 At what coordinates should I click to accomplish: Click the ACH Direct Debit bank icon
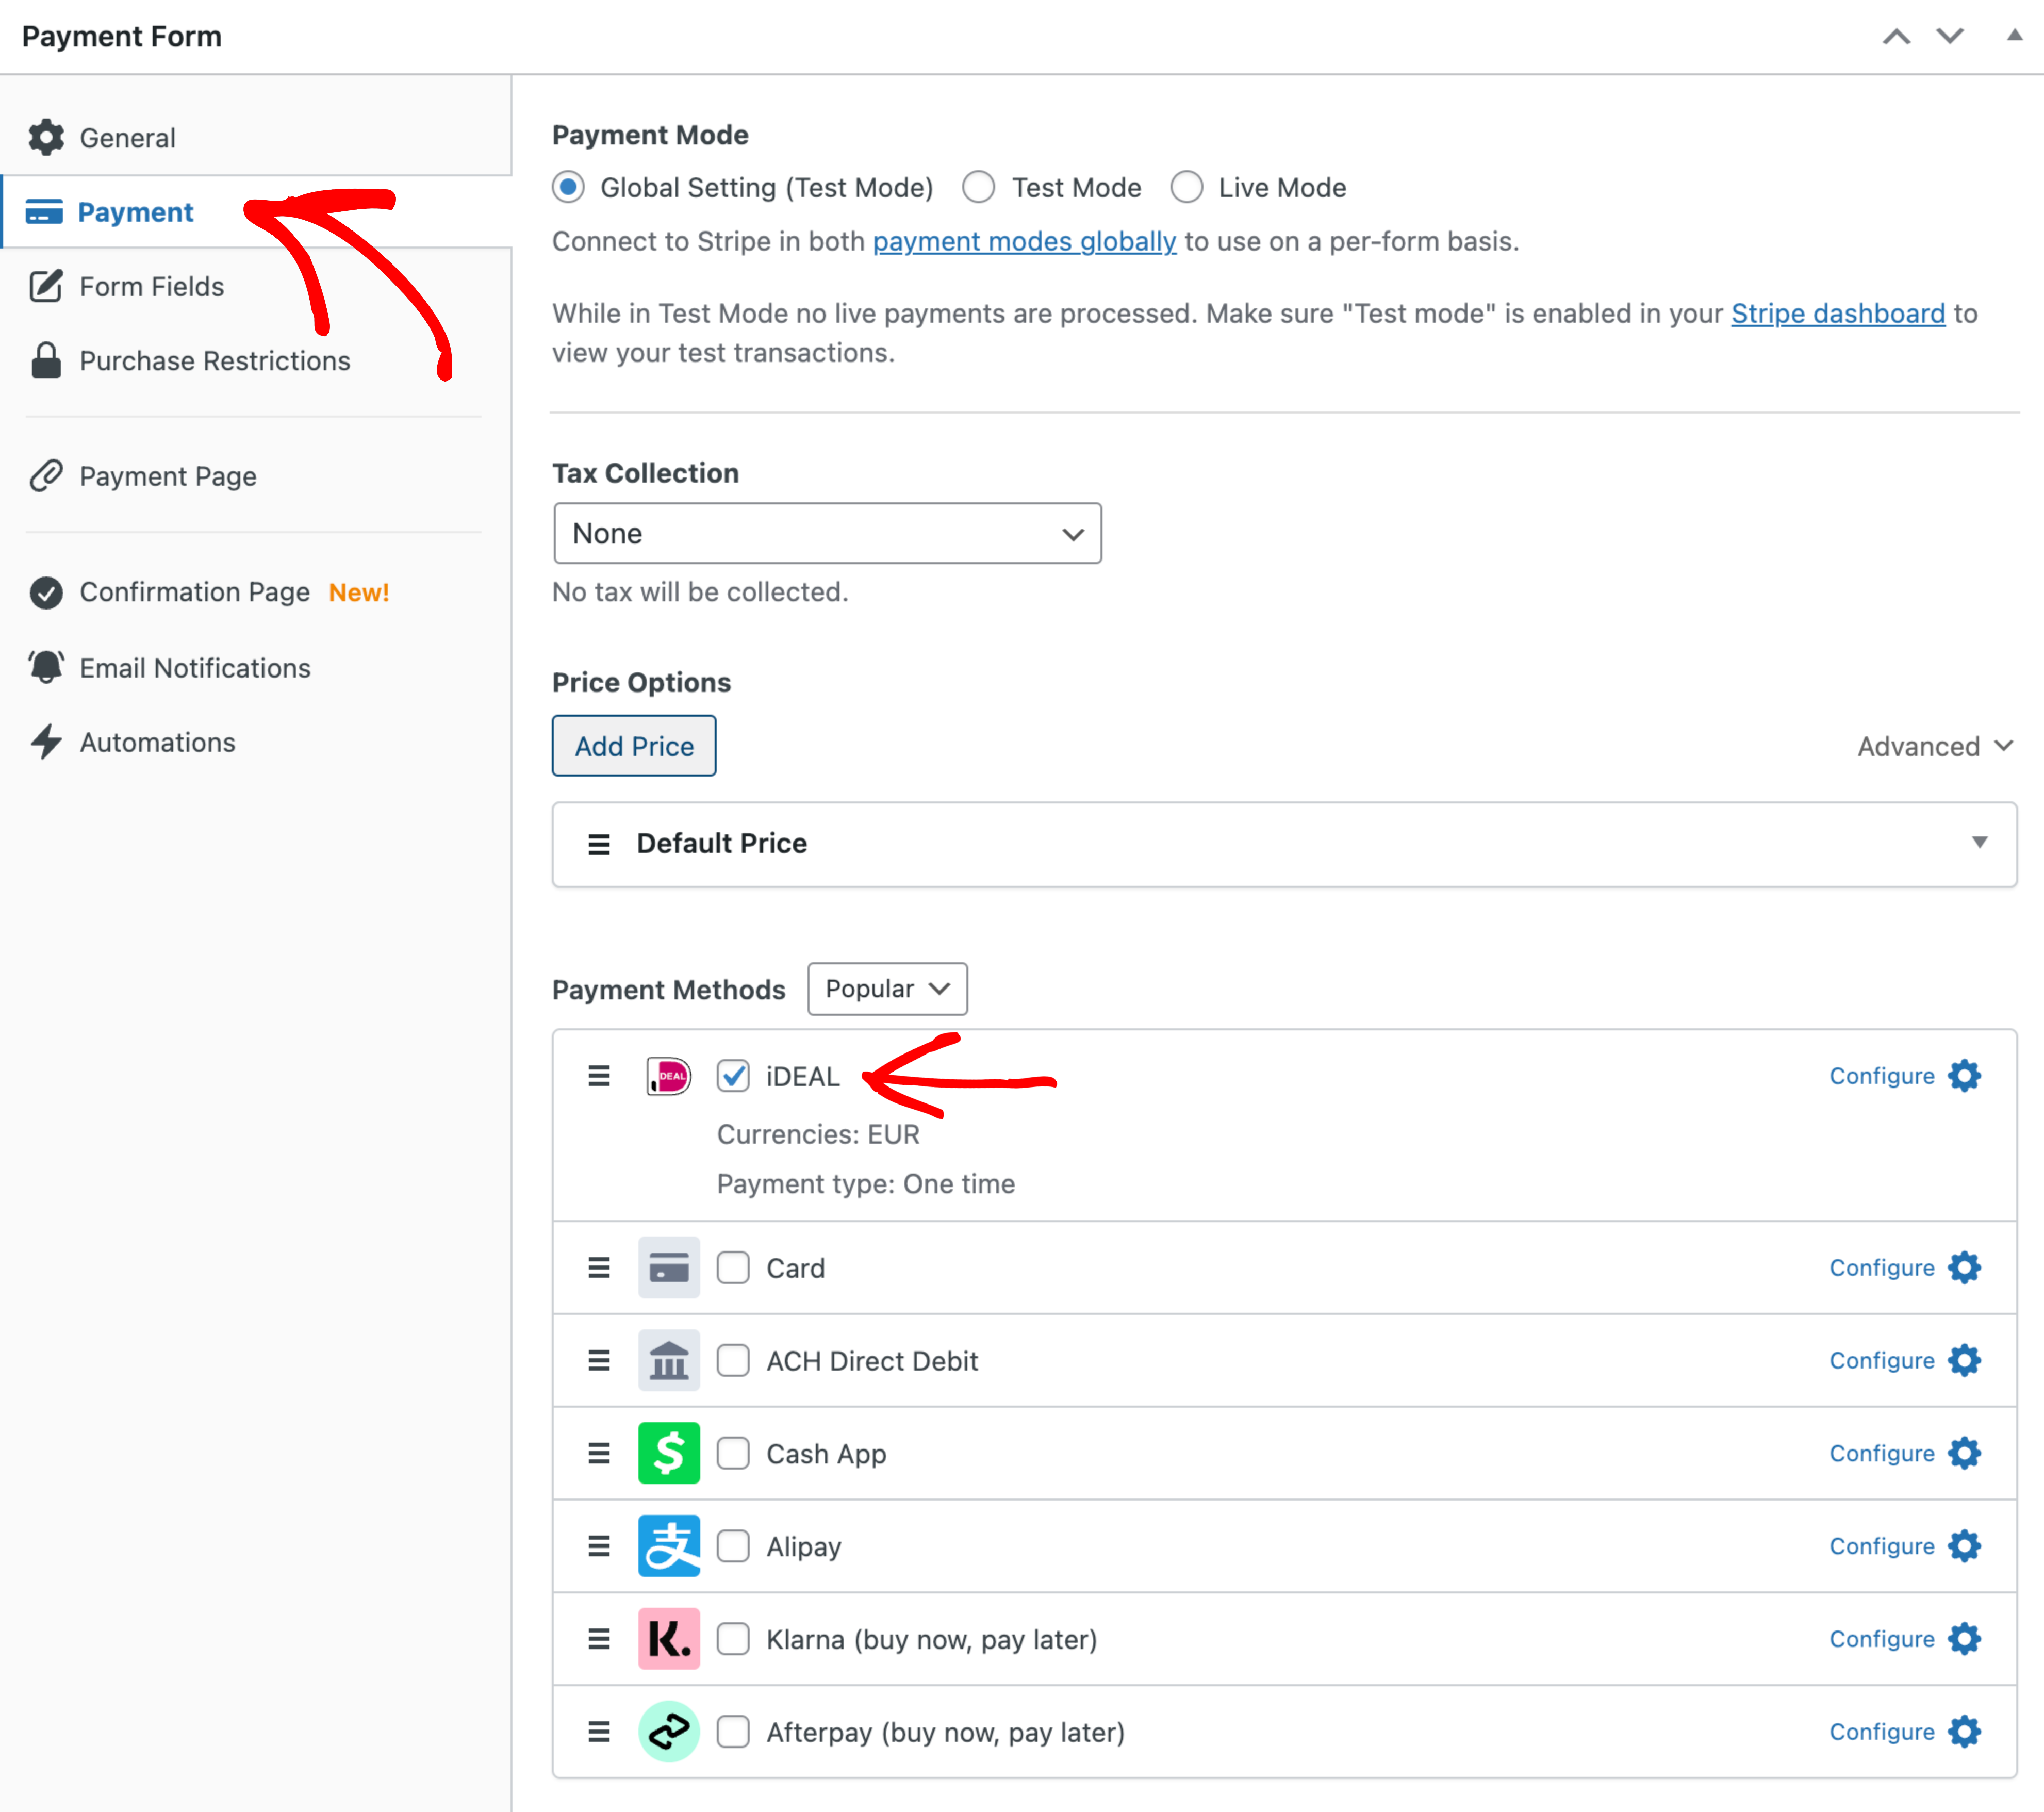pyautogui.click(x=668, y=1360)
